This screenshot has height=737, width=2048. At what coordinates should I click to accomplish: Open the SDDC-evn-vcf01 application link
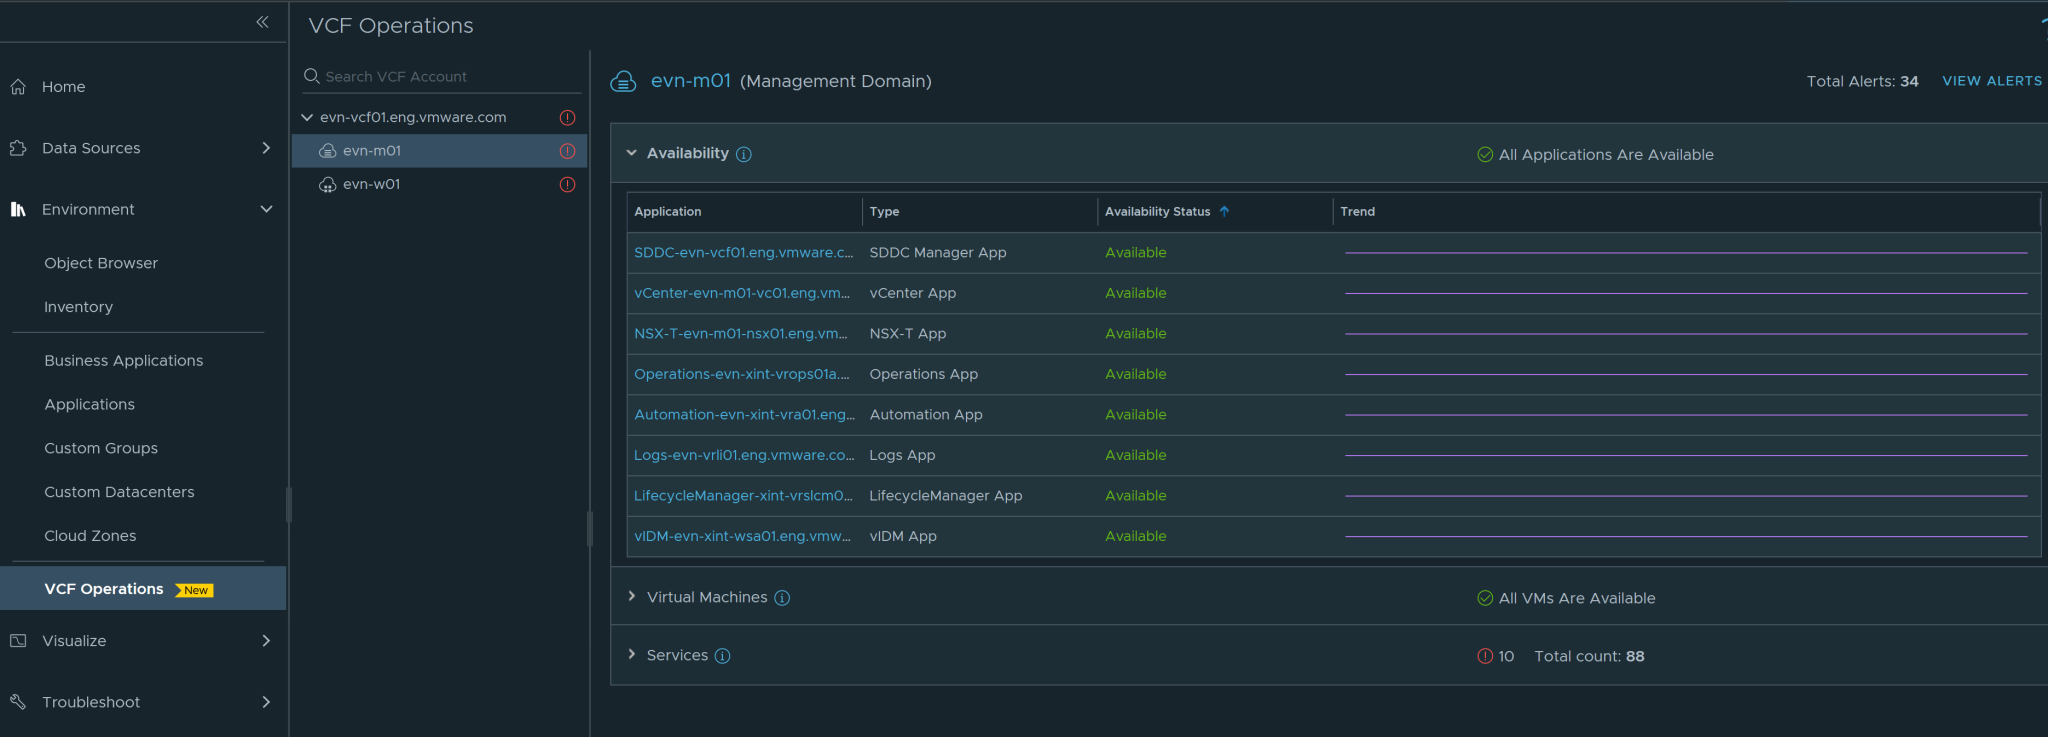[x=743, y=253]
